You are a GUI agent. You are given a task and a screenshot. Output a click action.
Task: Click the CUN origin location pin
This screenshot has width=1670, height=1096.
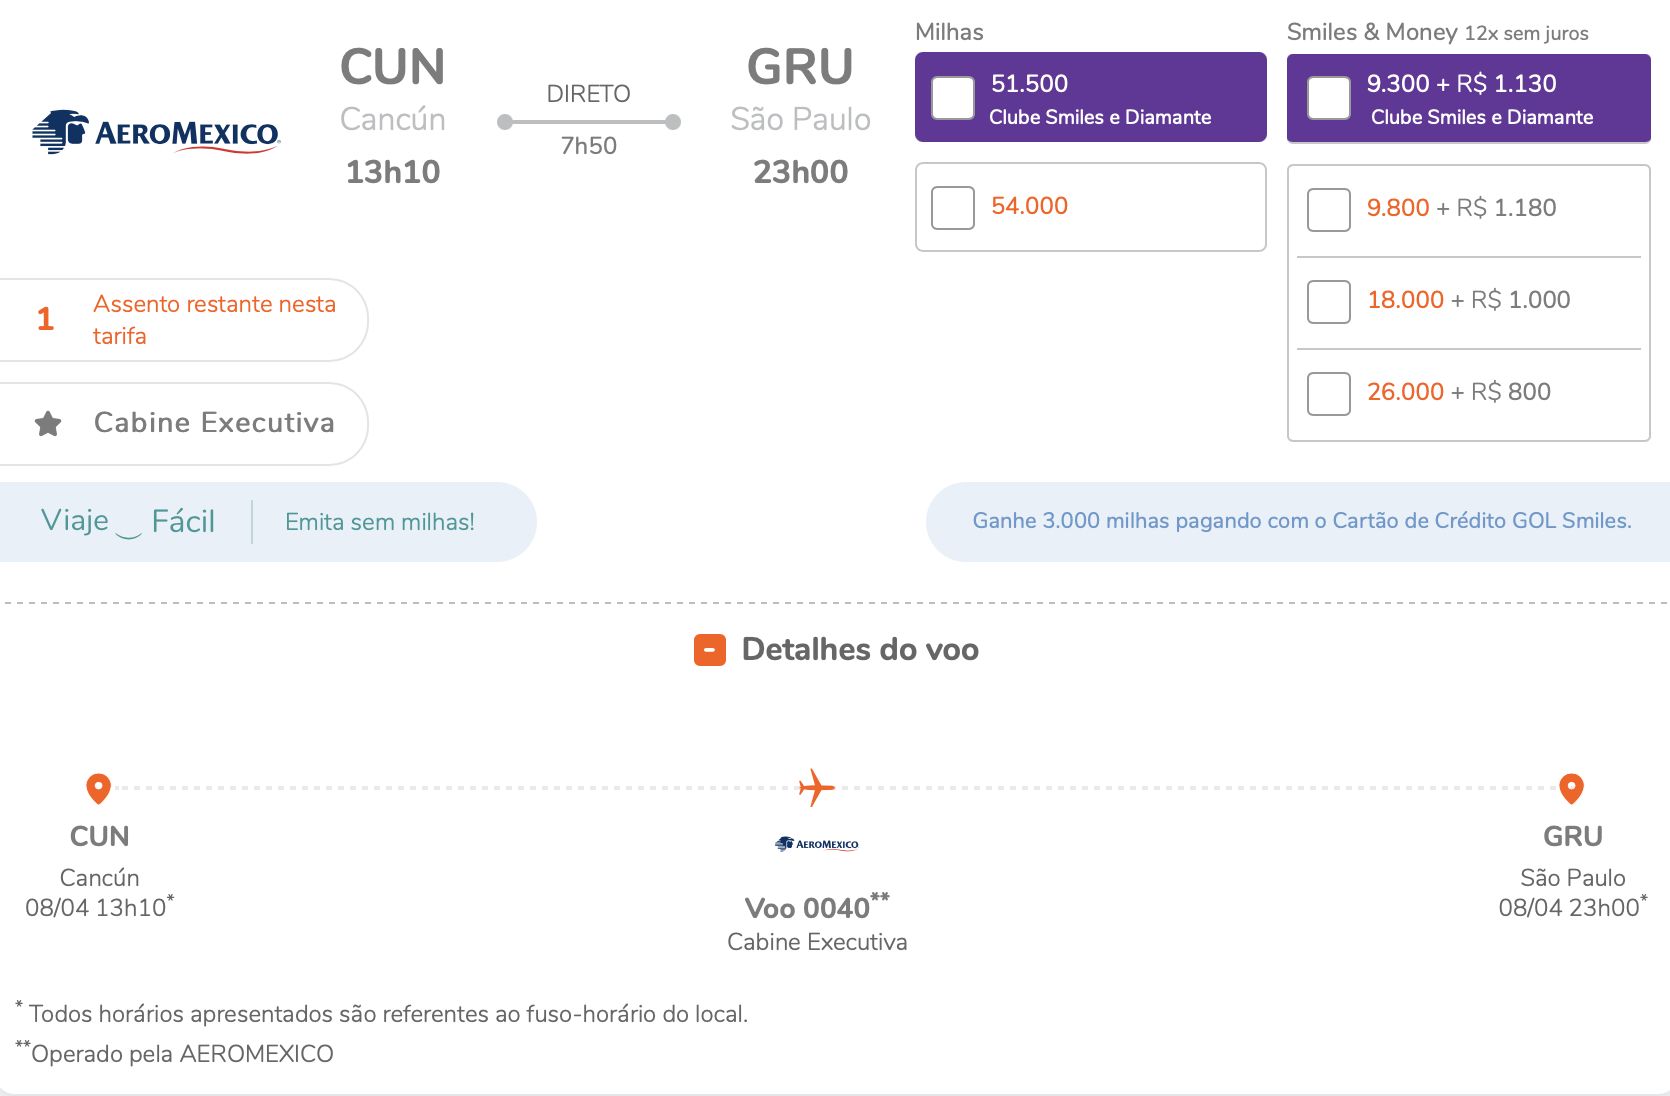[98, 789]
